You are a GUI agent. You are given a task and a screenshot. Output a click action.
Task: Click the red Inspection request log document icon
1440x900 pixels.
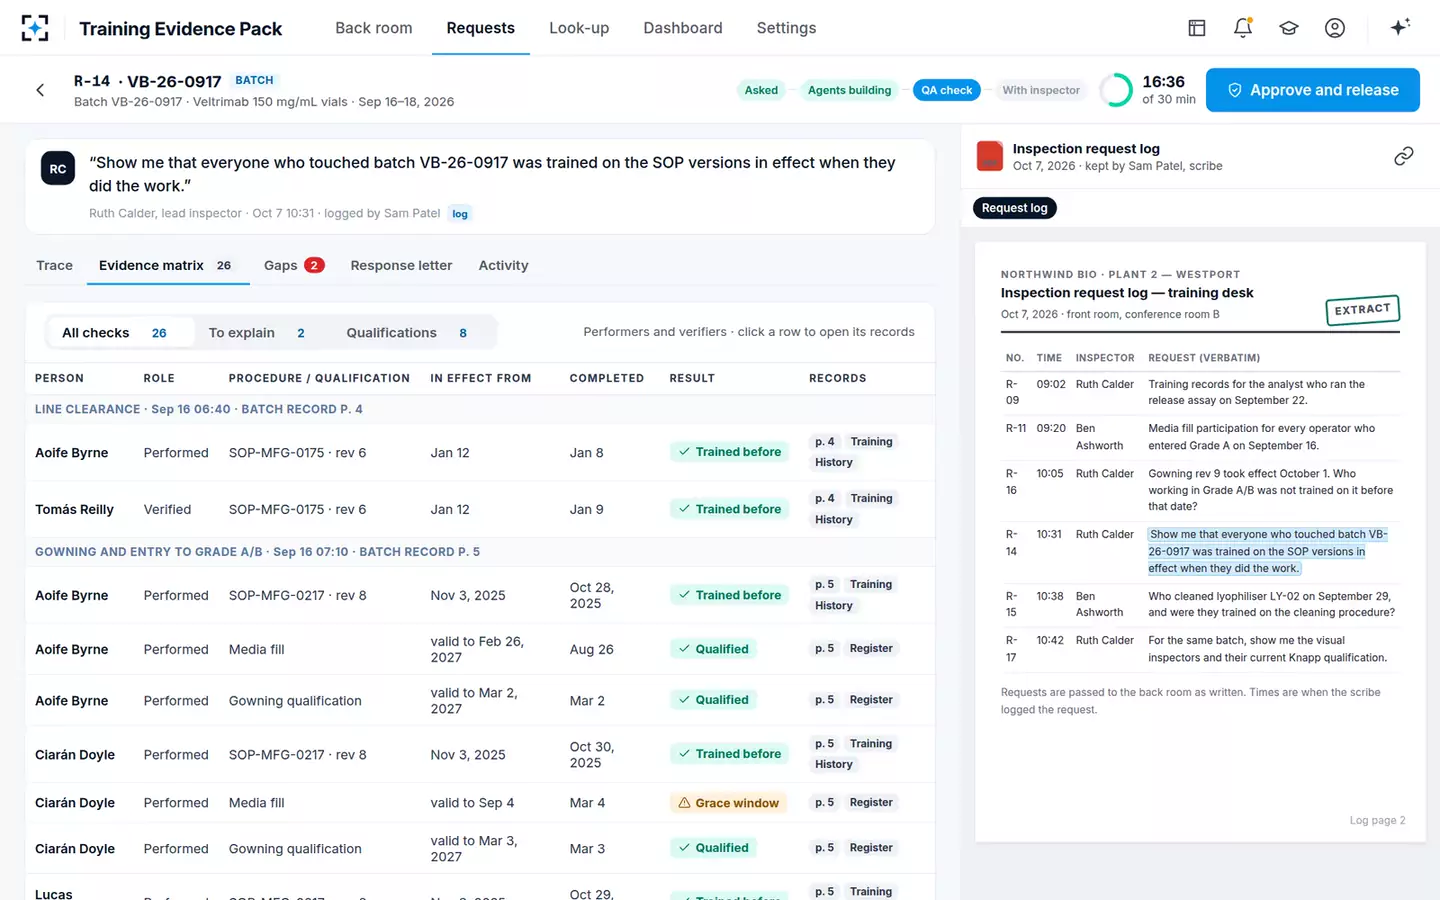click(990, 156)
